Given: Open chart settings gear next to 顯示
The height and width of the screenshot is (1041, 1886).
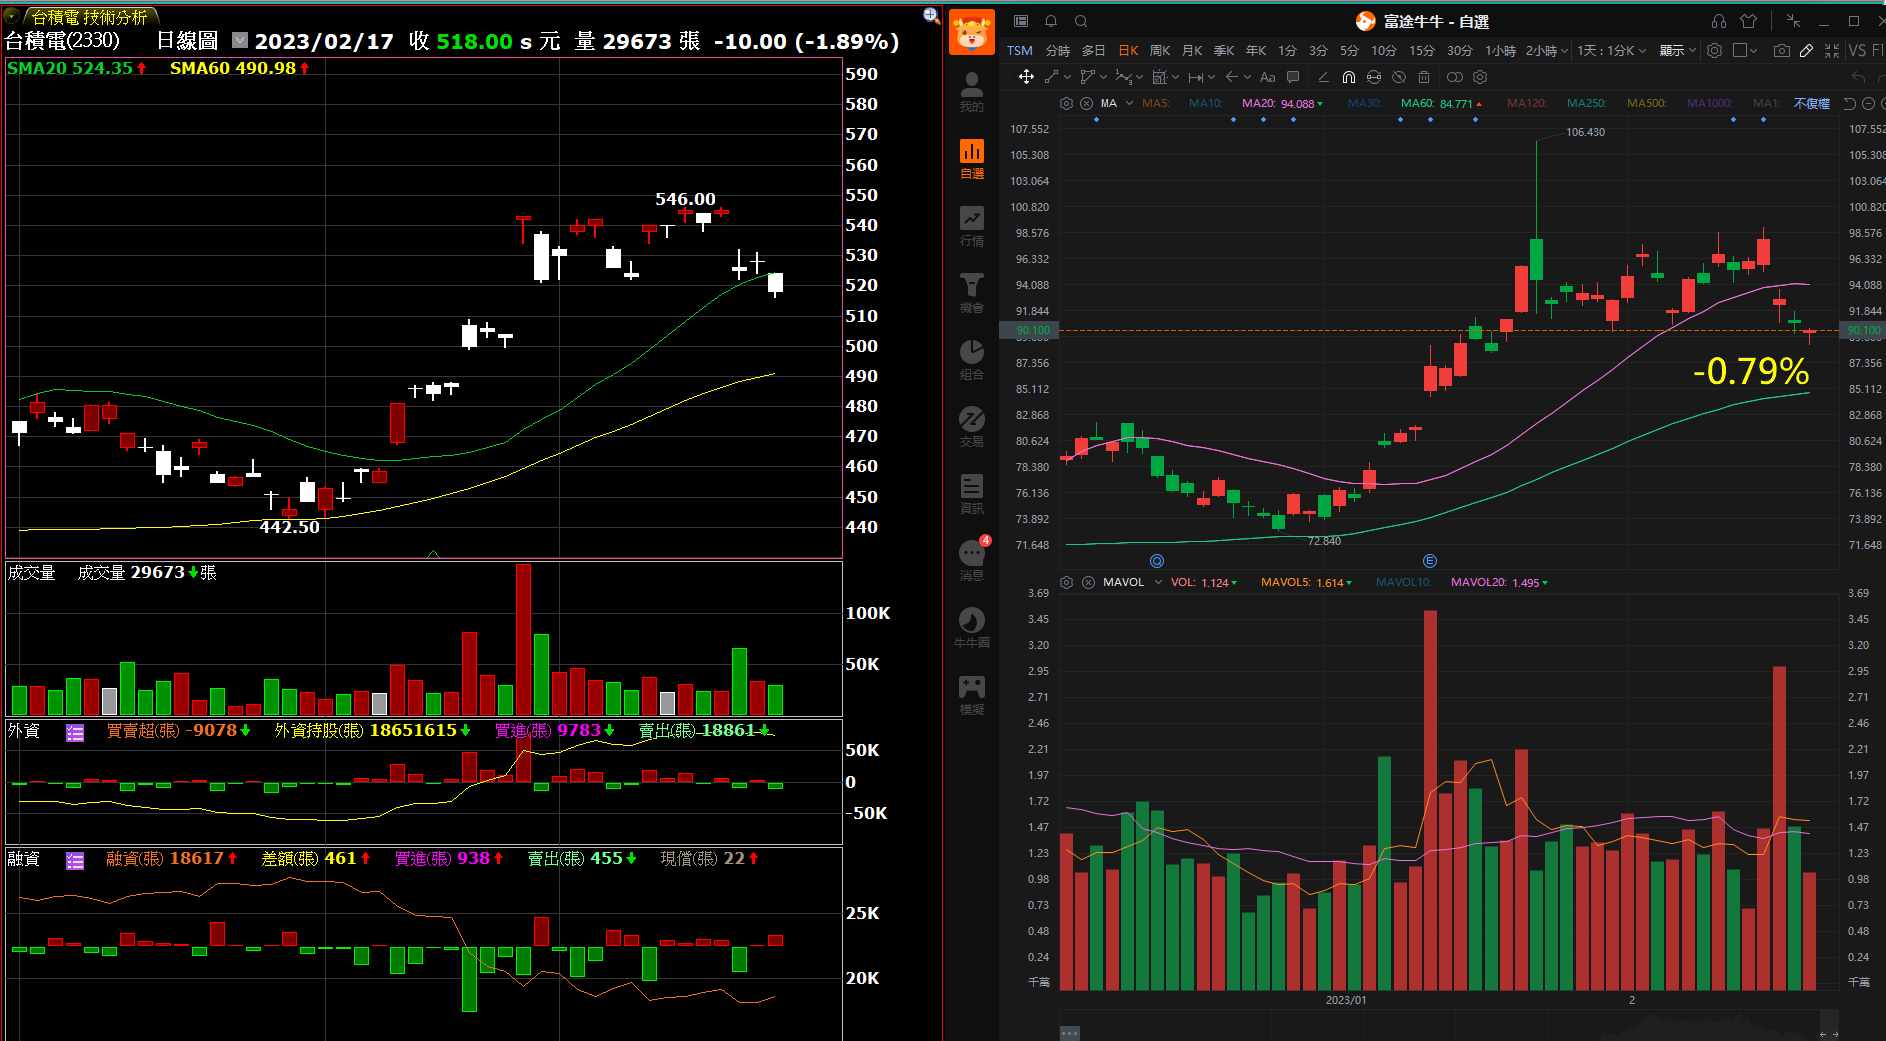Looking at the screenshot, I should click(x=1714, y=50).
